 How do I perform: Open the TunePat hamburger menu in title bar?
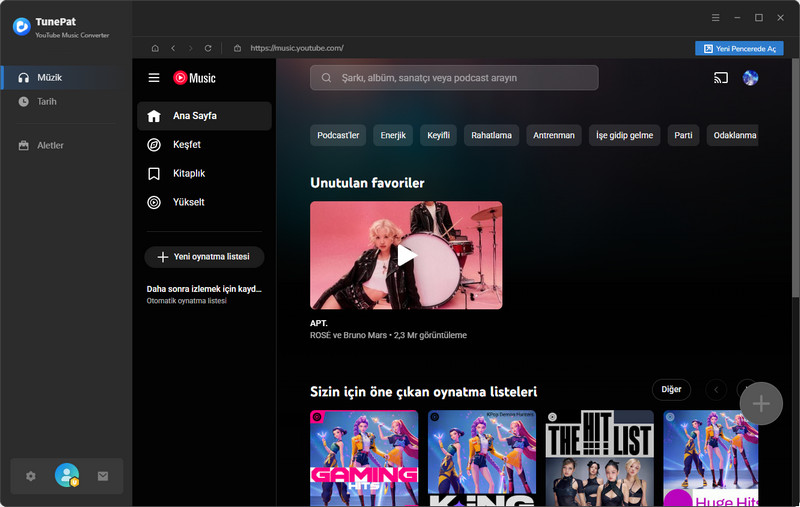pyautogui.click(x=716, y=18)
